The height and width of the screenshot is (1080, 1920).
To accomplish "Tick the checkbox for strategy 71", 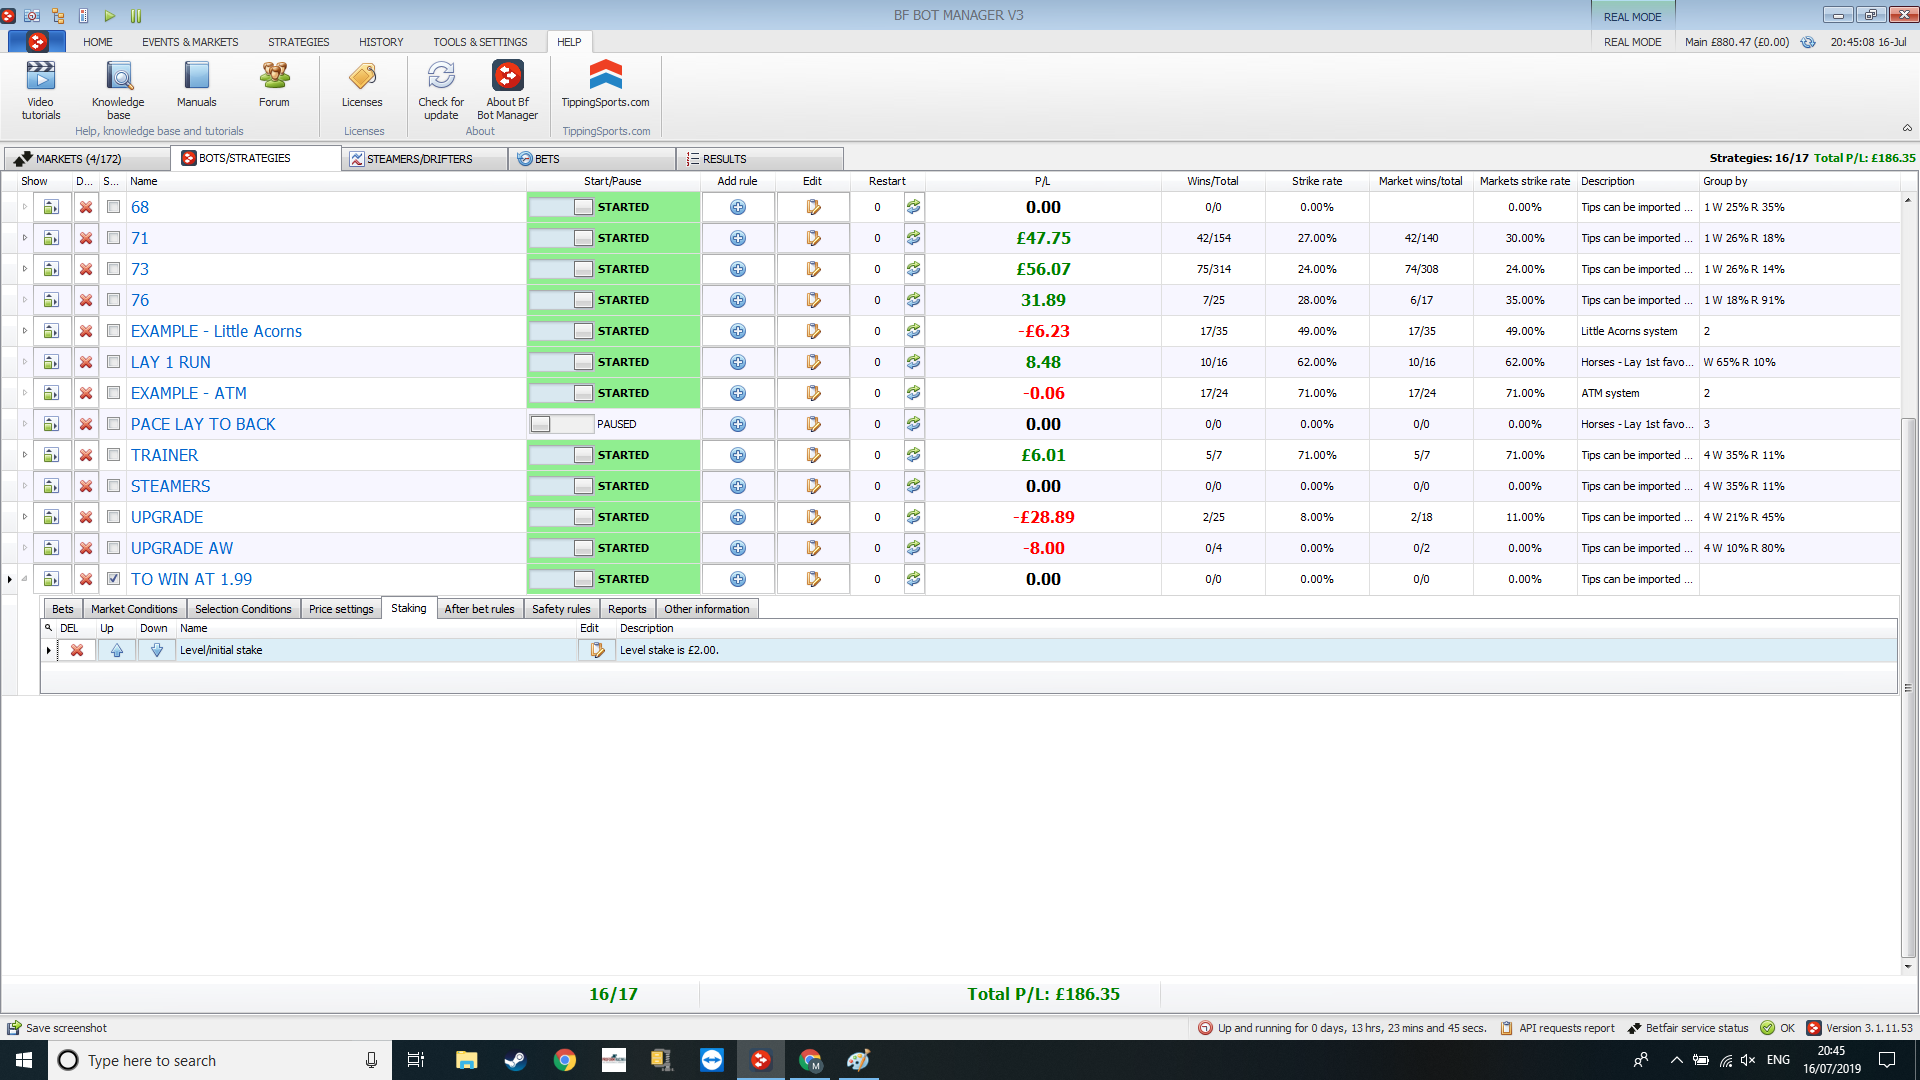I will click(113, 238).
